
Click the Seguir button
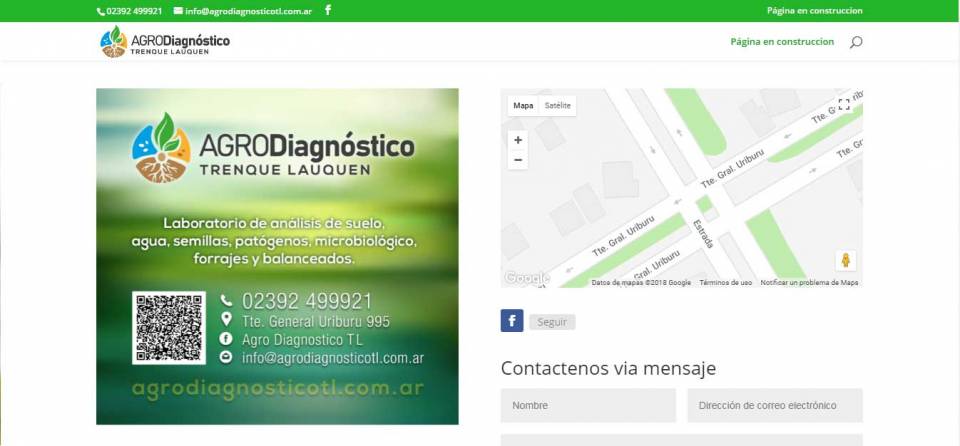click(552, 322)
